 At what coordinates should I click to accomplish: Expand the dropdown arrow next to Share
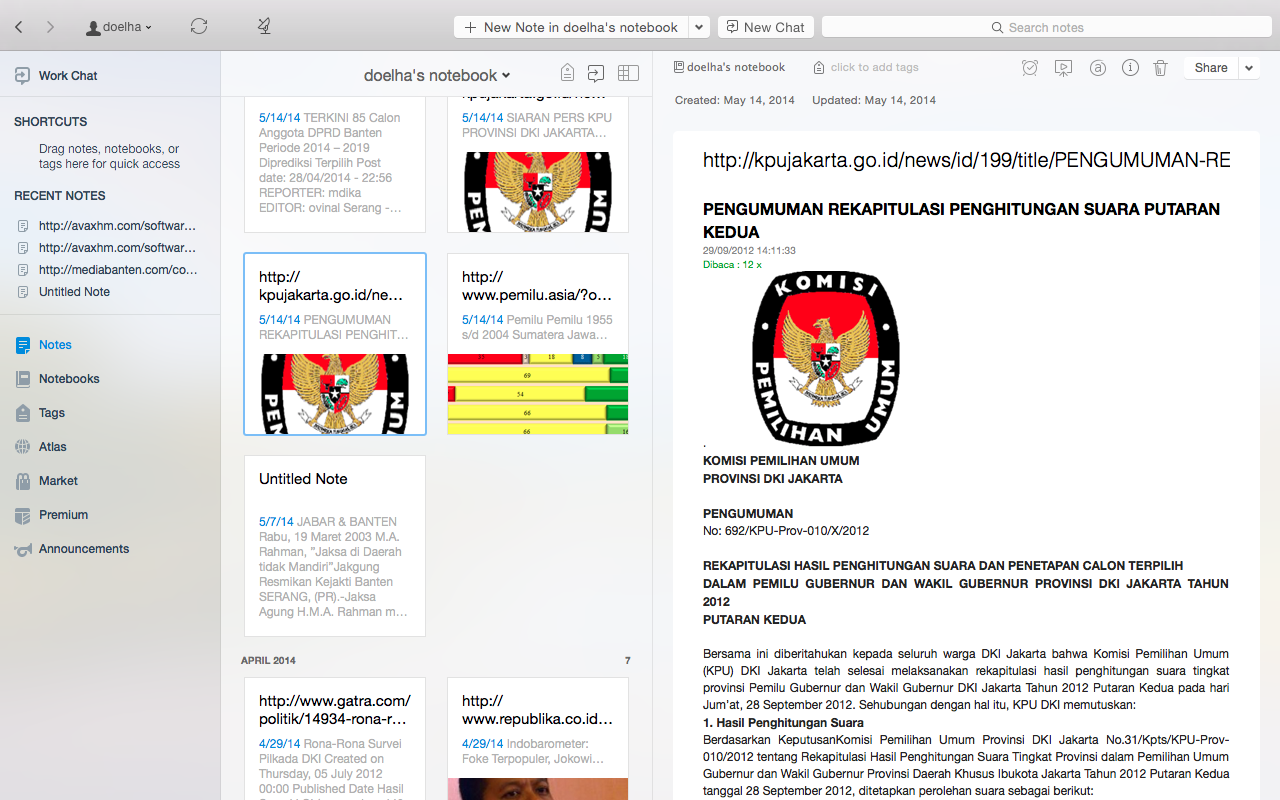tap(1249, 68)
